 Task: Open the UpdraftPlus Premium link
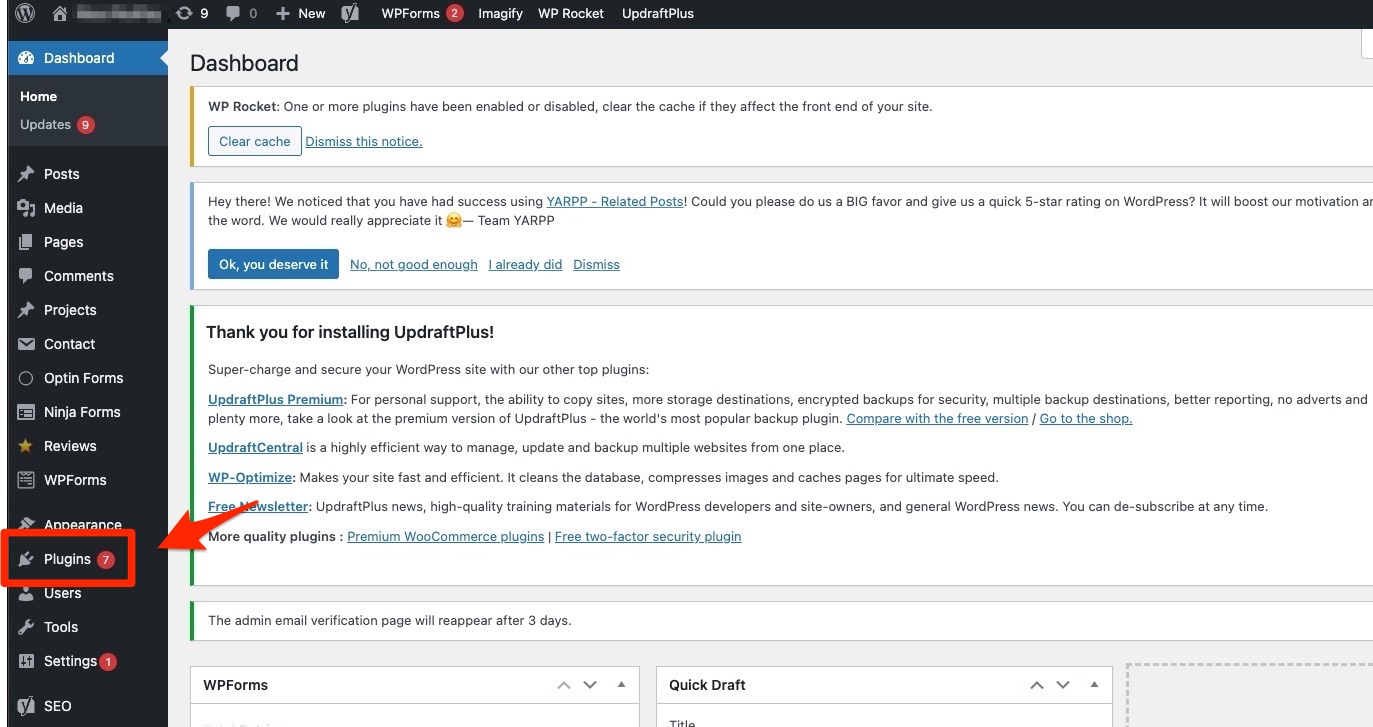point(275,399)
